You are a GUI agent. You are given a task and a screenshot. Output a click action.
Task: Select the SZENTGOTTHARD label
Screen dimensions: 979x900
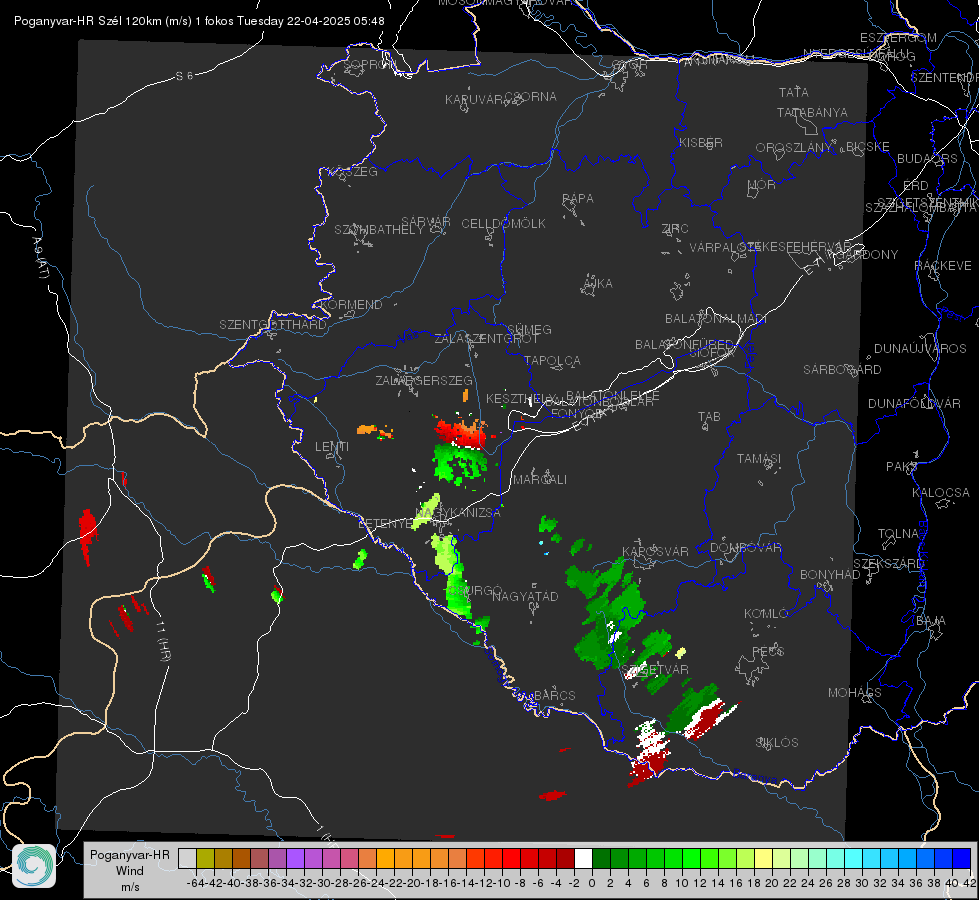[273, 325]
